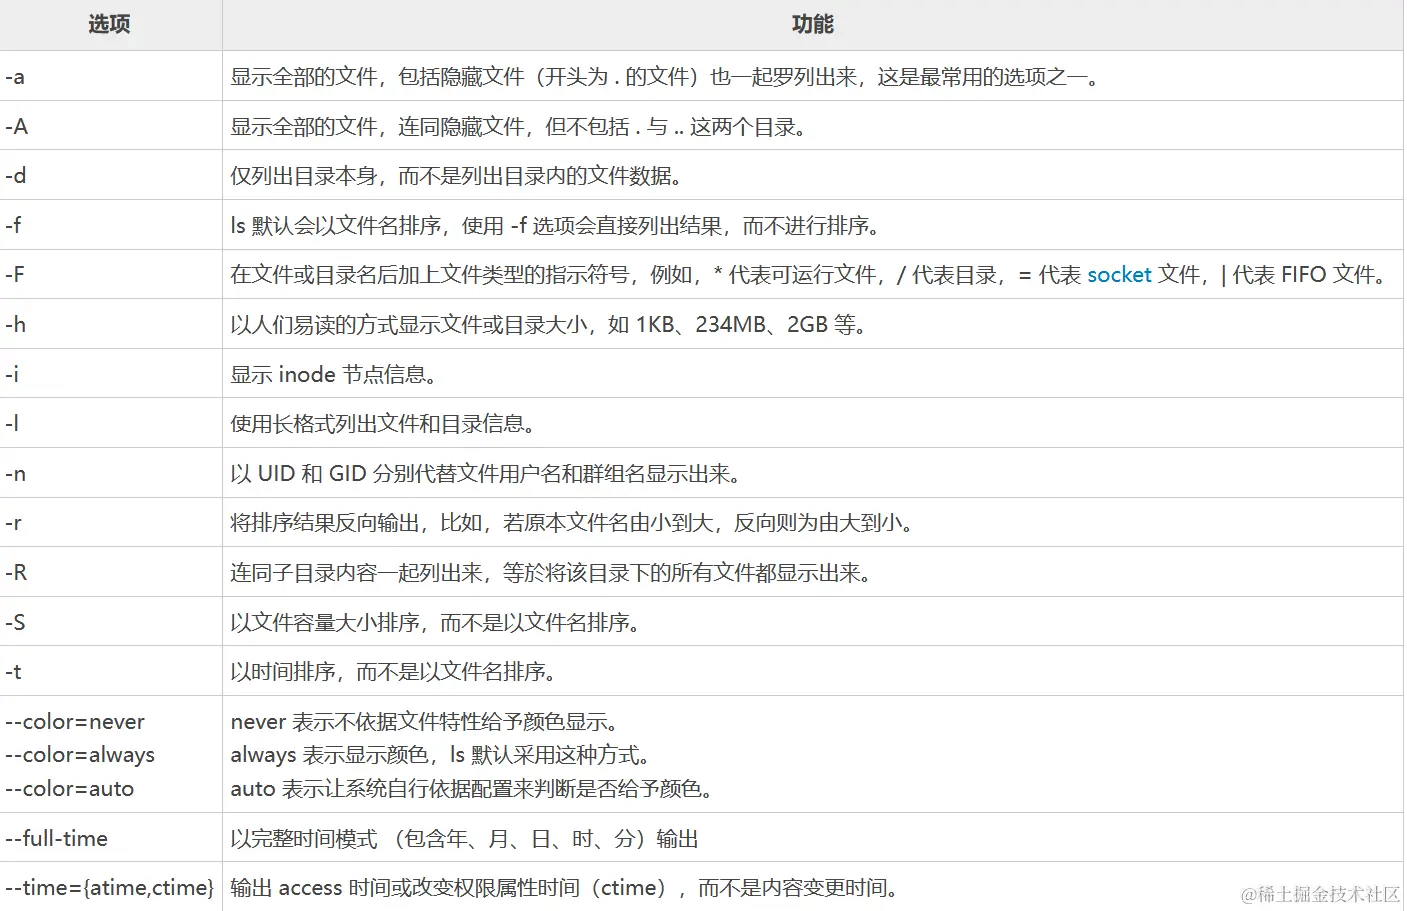The height and width of the screenshot is (911, 1407).
Task: Click the --full-time option cell
Action: click(x=110, y=838)
